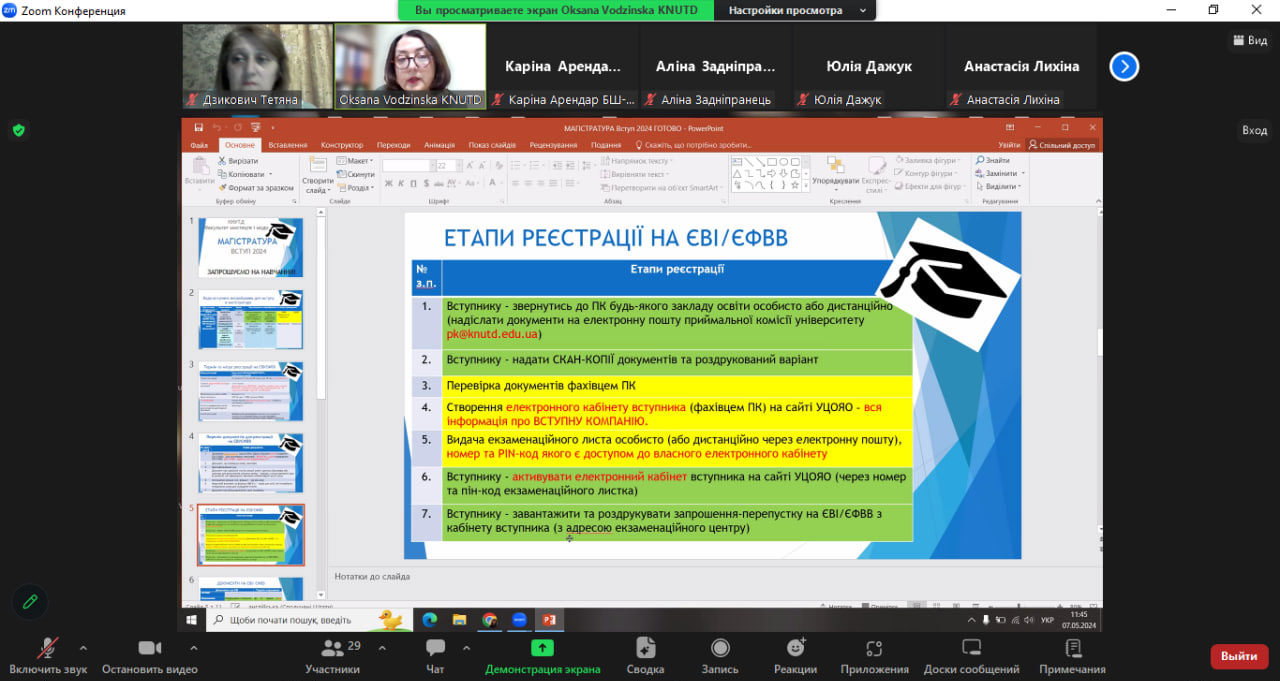This screenshot has width=1280, height=681.
Task: Click the Windows Start button in shared screen
Action: pos(192,620)
